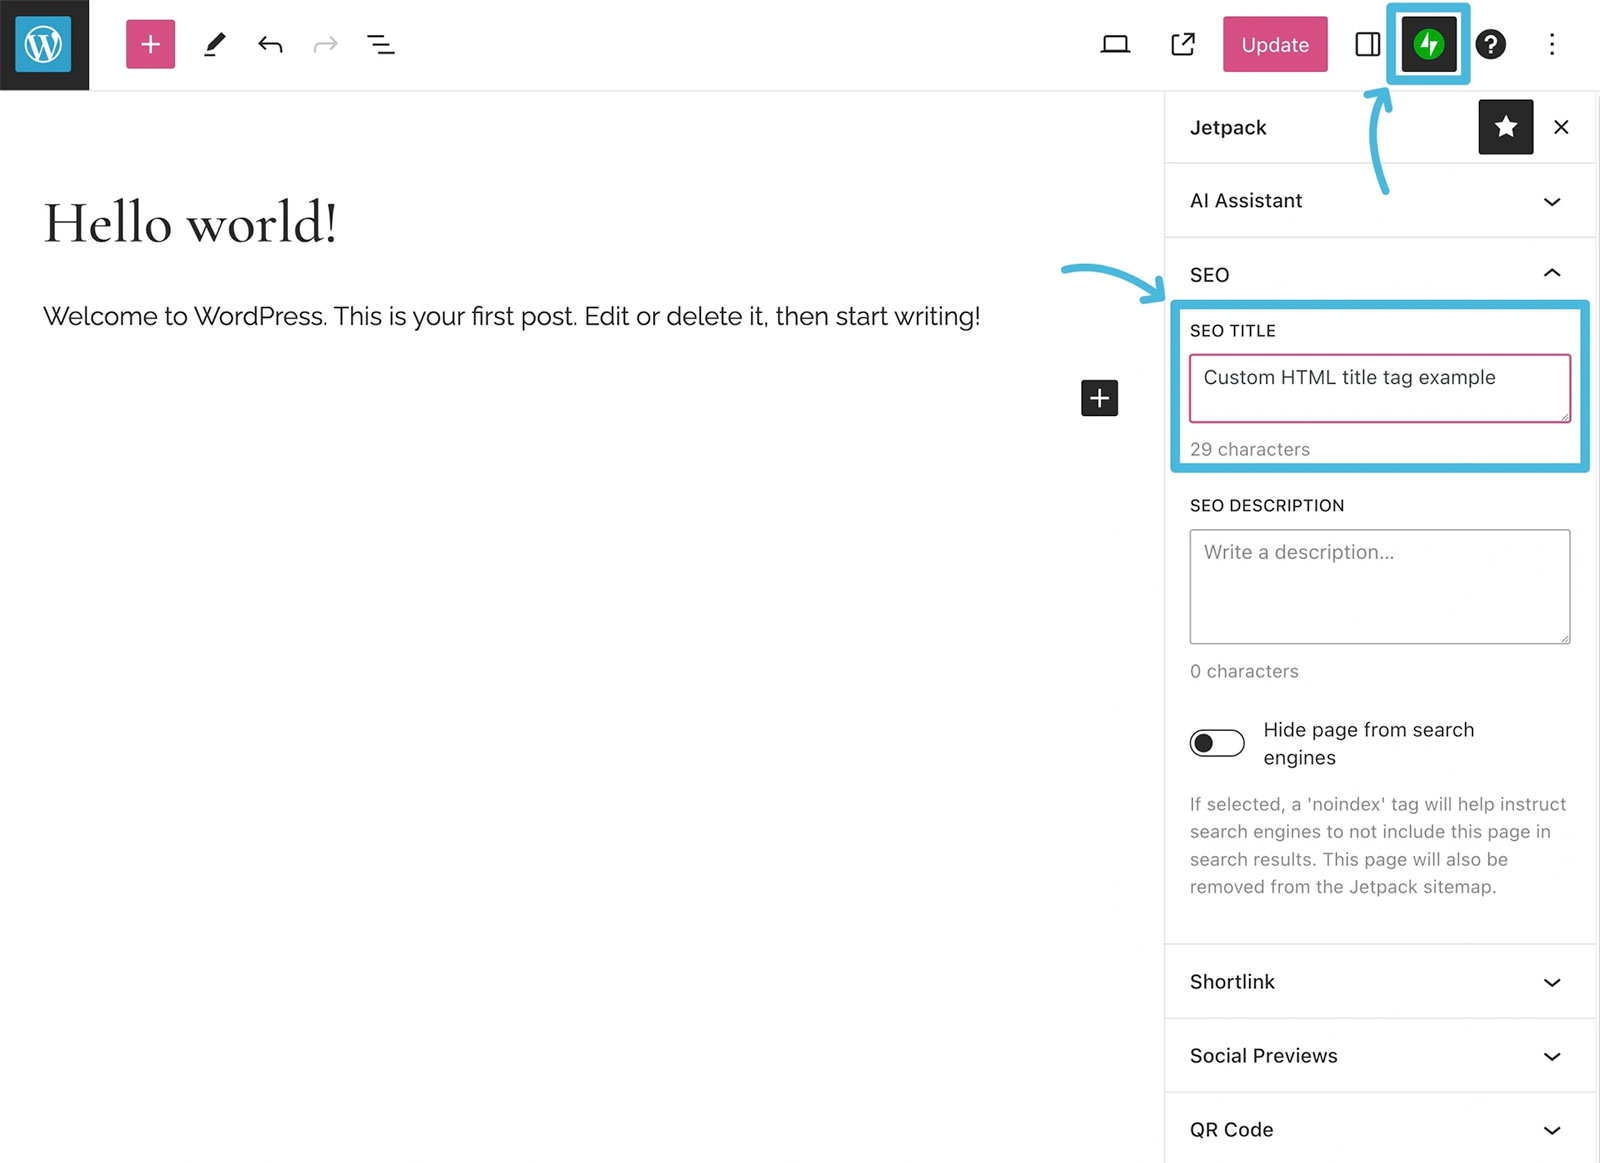
Task: Open the Document Overview list icon
Action: pos(380,44)
